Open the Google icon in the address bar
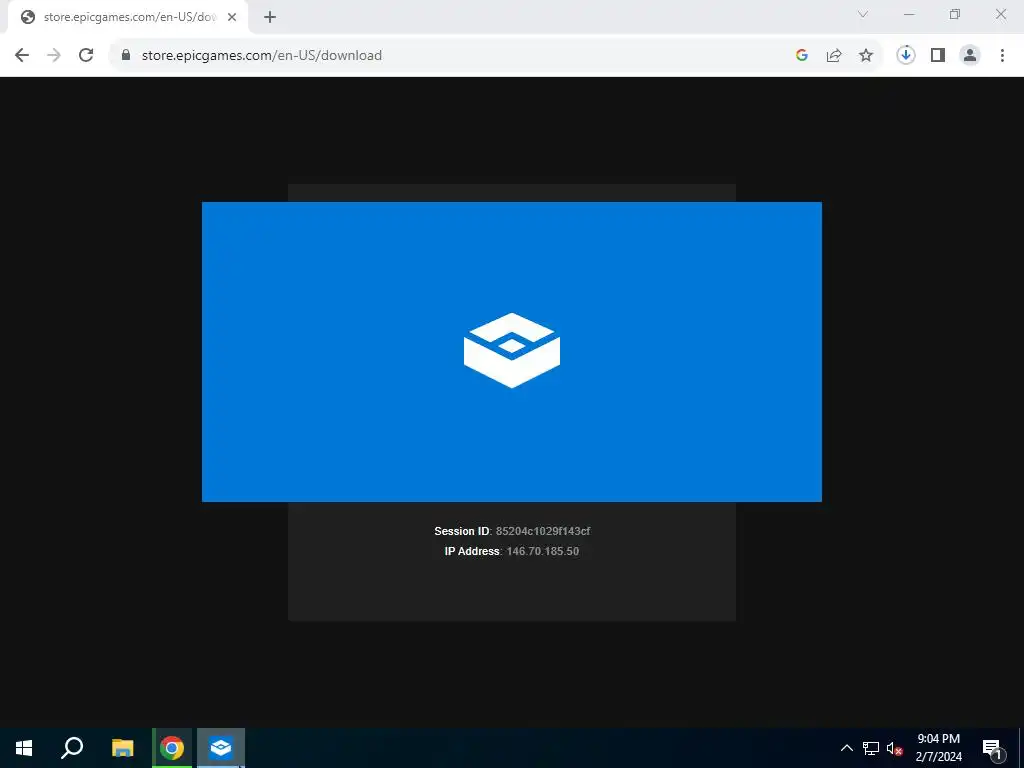This screenshot has height=768, width=1024. click(x=802, y=56)
